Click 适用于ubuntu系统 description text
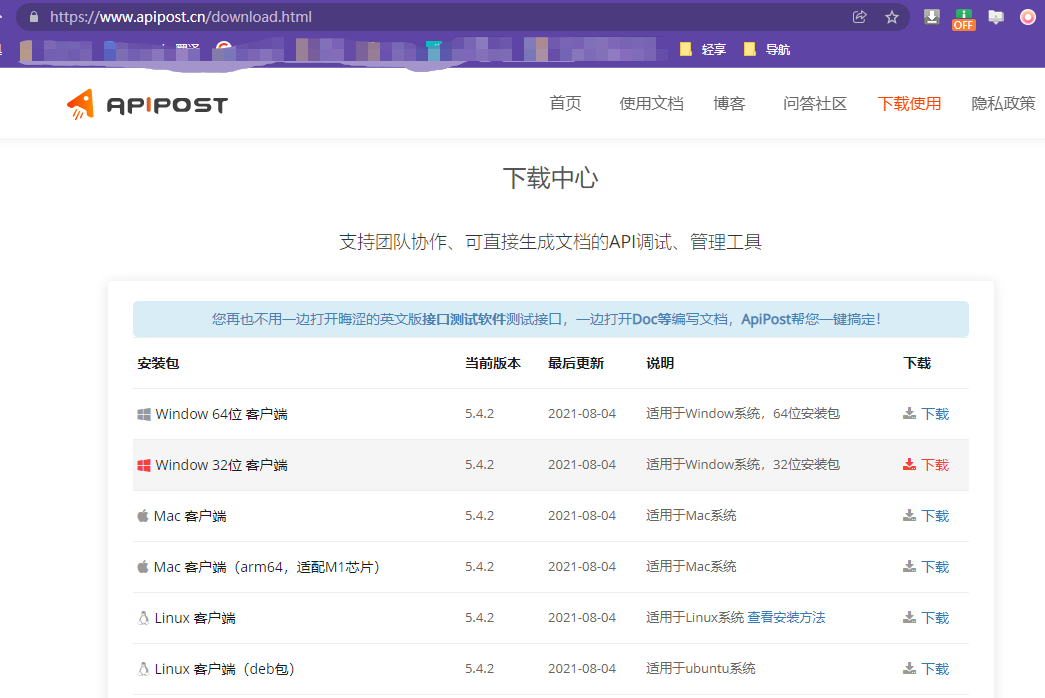This screenshot has width=1045, height=698. [700, 668]
